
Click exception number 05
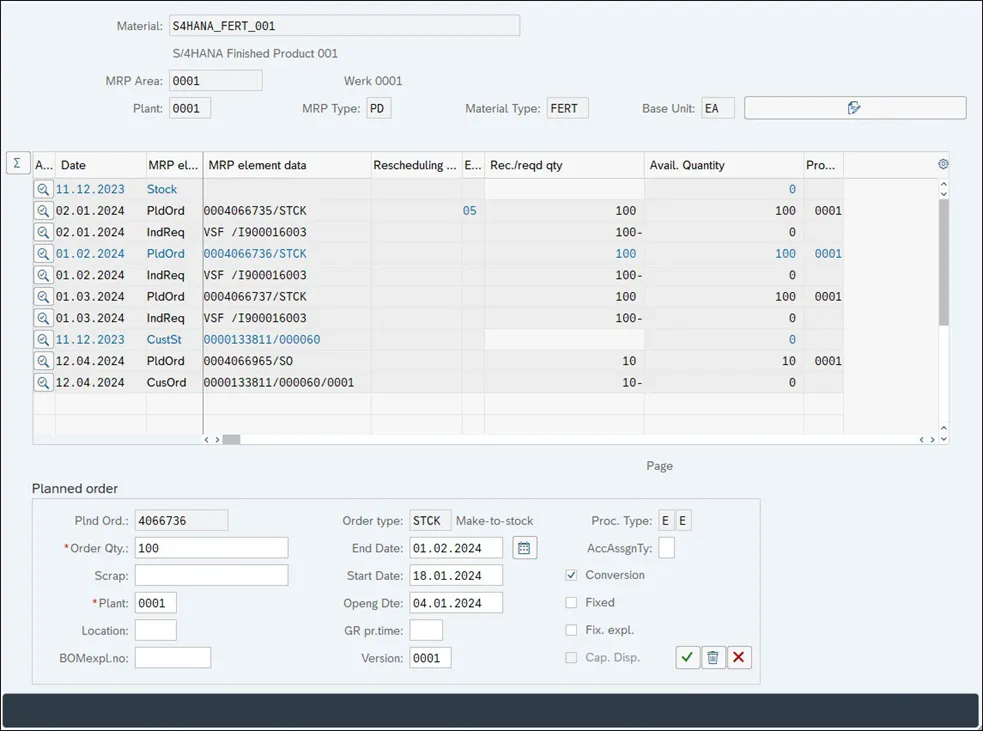470,211
